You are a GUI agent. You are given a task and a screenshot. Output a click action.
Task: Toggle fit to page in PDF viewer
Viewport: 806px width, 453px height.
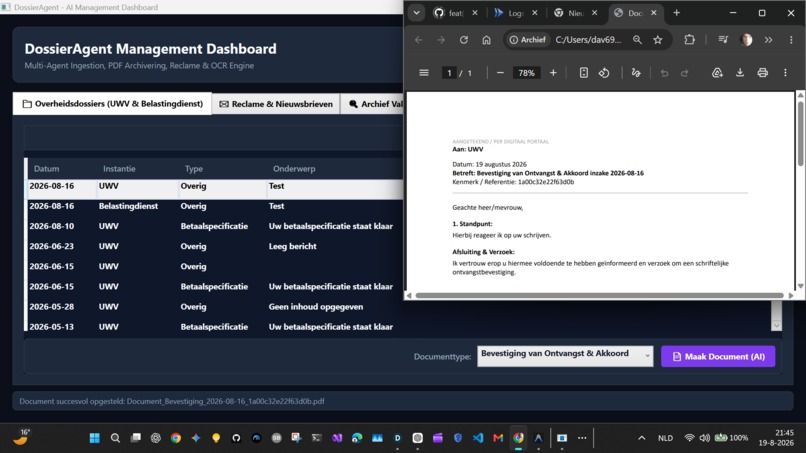tap(583, 73)
